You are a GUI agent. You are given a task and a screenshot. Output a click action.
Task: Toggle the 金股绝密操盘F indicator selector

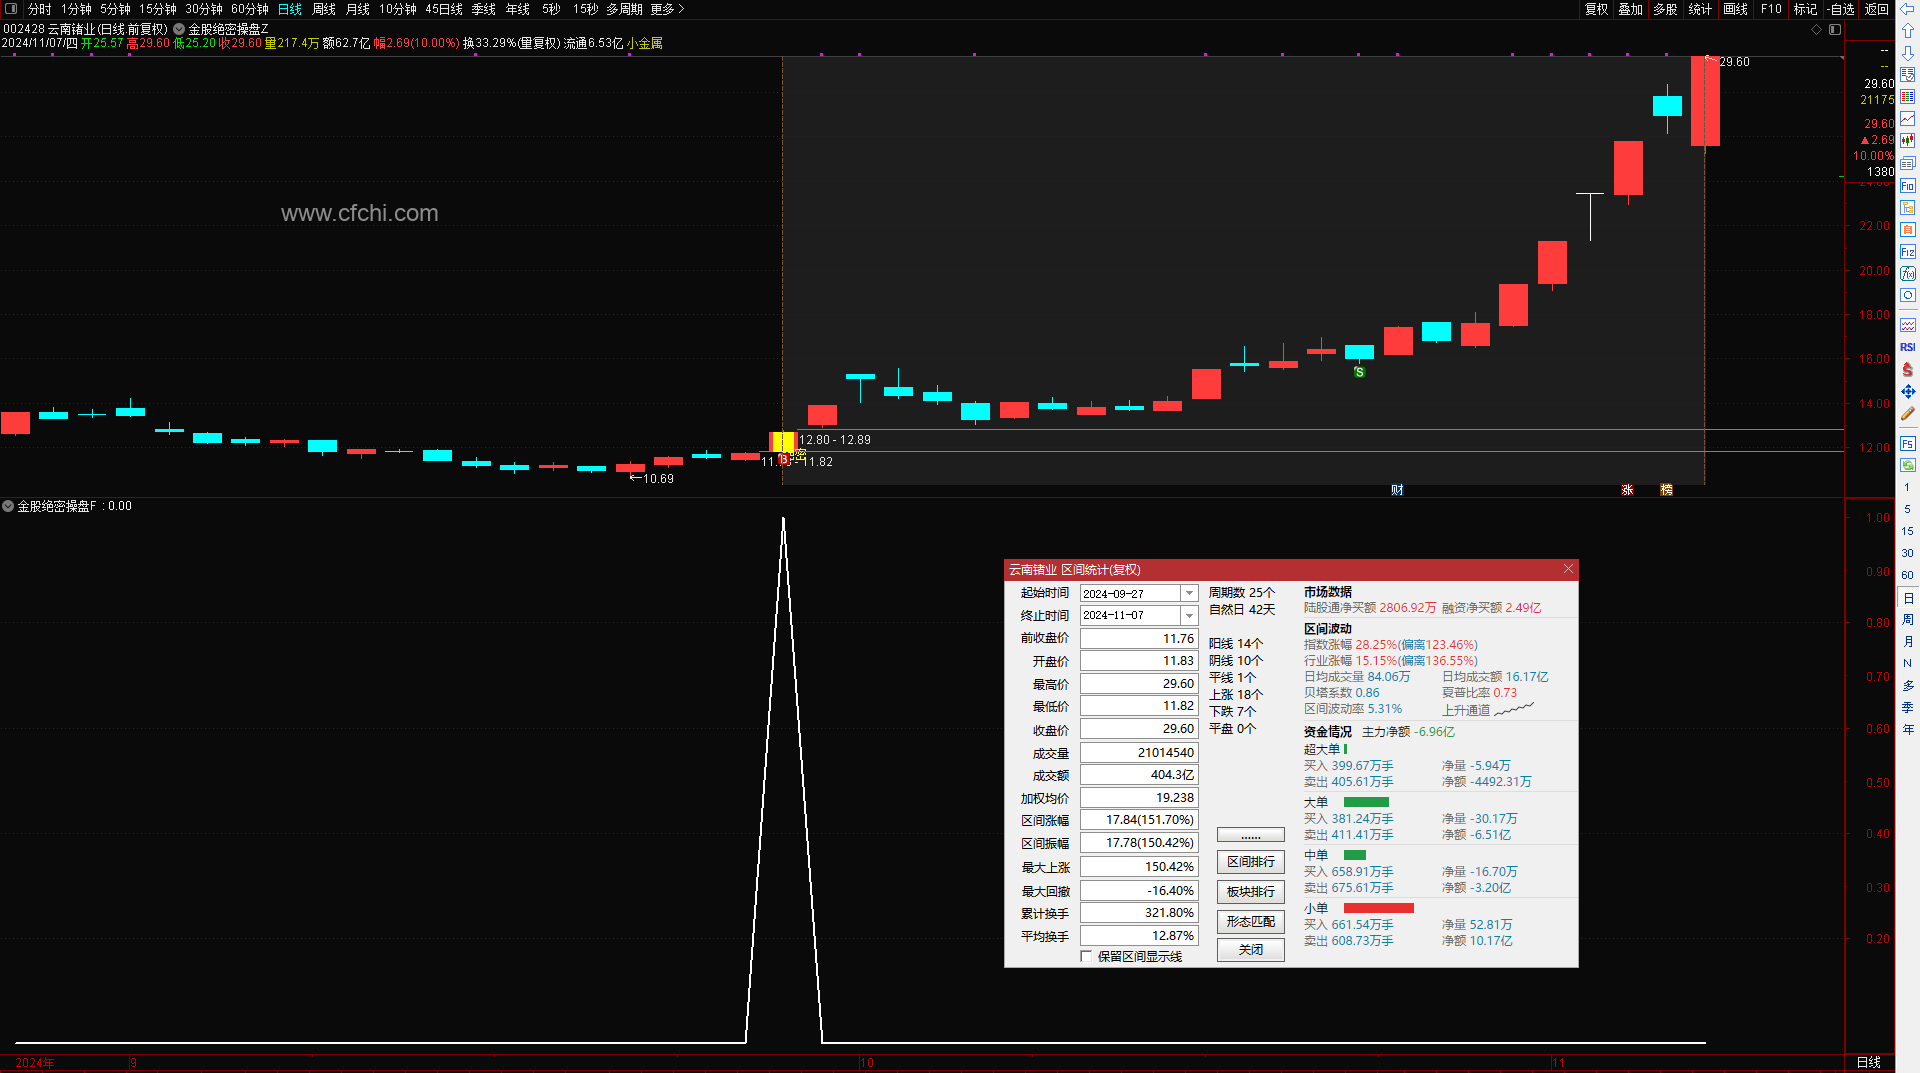click(x=8, y=506)
